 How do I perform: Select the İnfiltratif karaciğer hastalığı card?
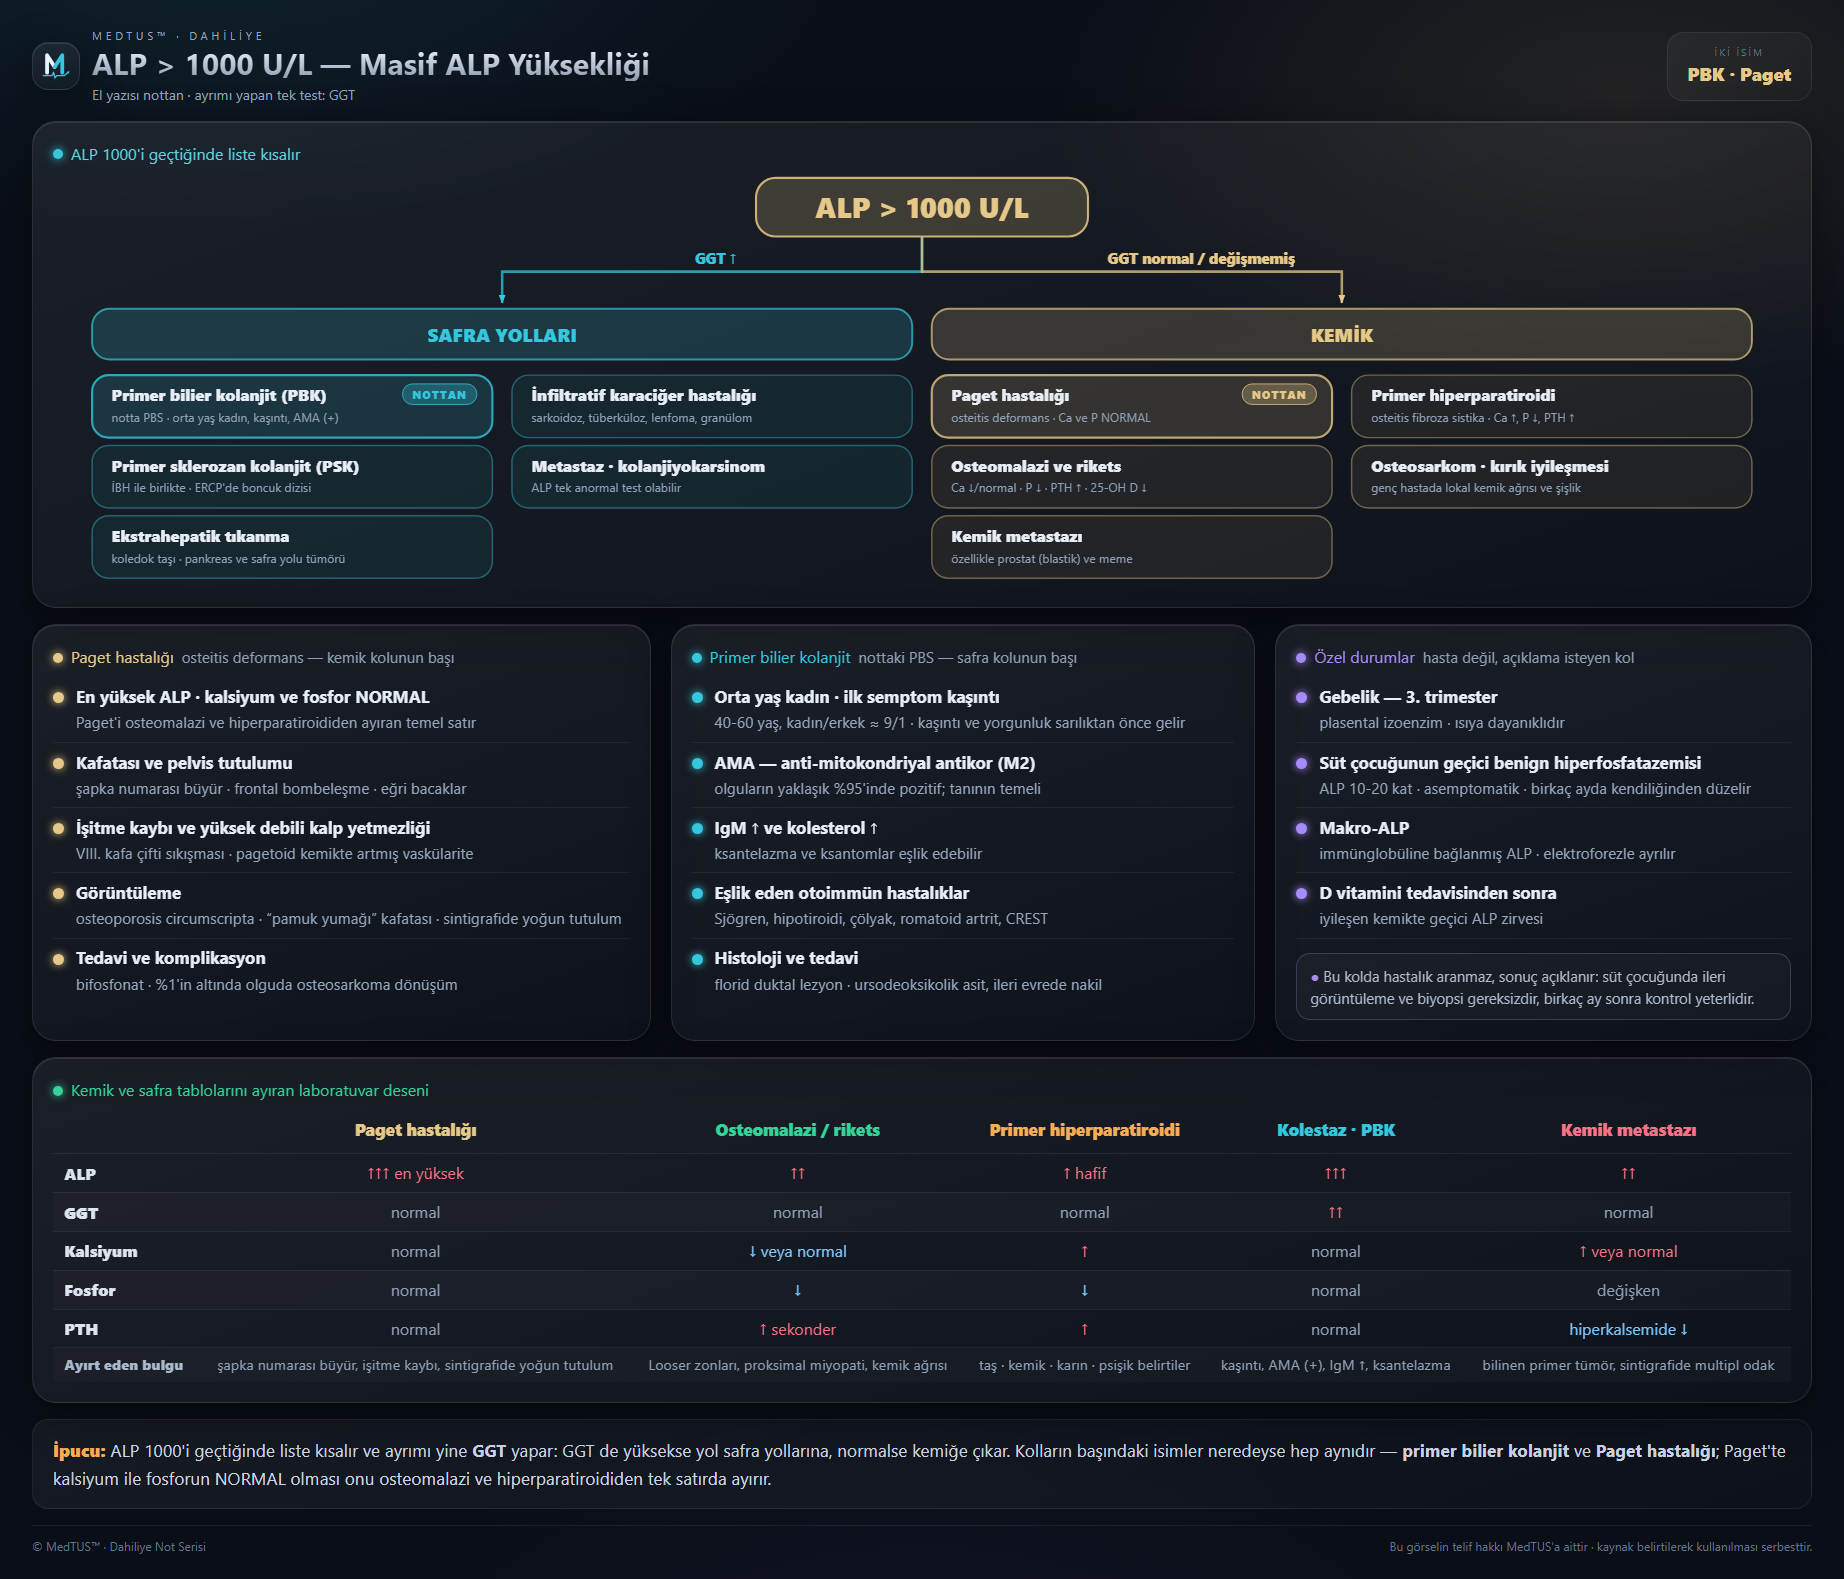[x=712, y=406]
